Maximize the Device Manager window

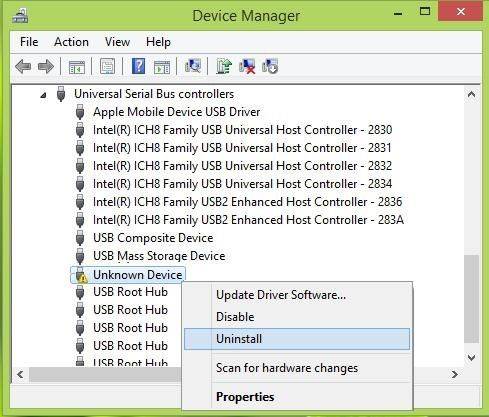click(425, 12)
